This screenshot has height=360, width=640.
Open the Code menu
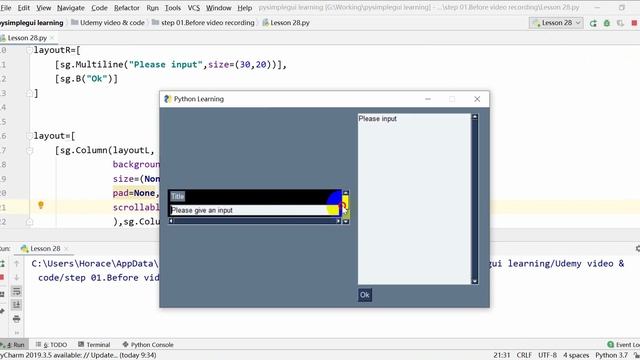point(99,8)
